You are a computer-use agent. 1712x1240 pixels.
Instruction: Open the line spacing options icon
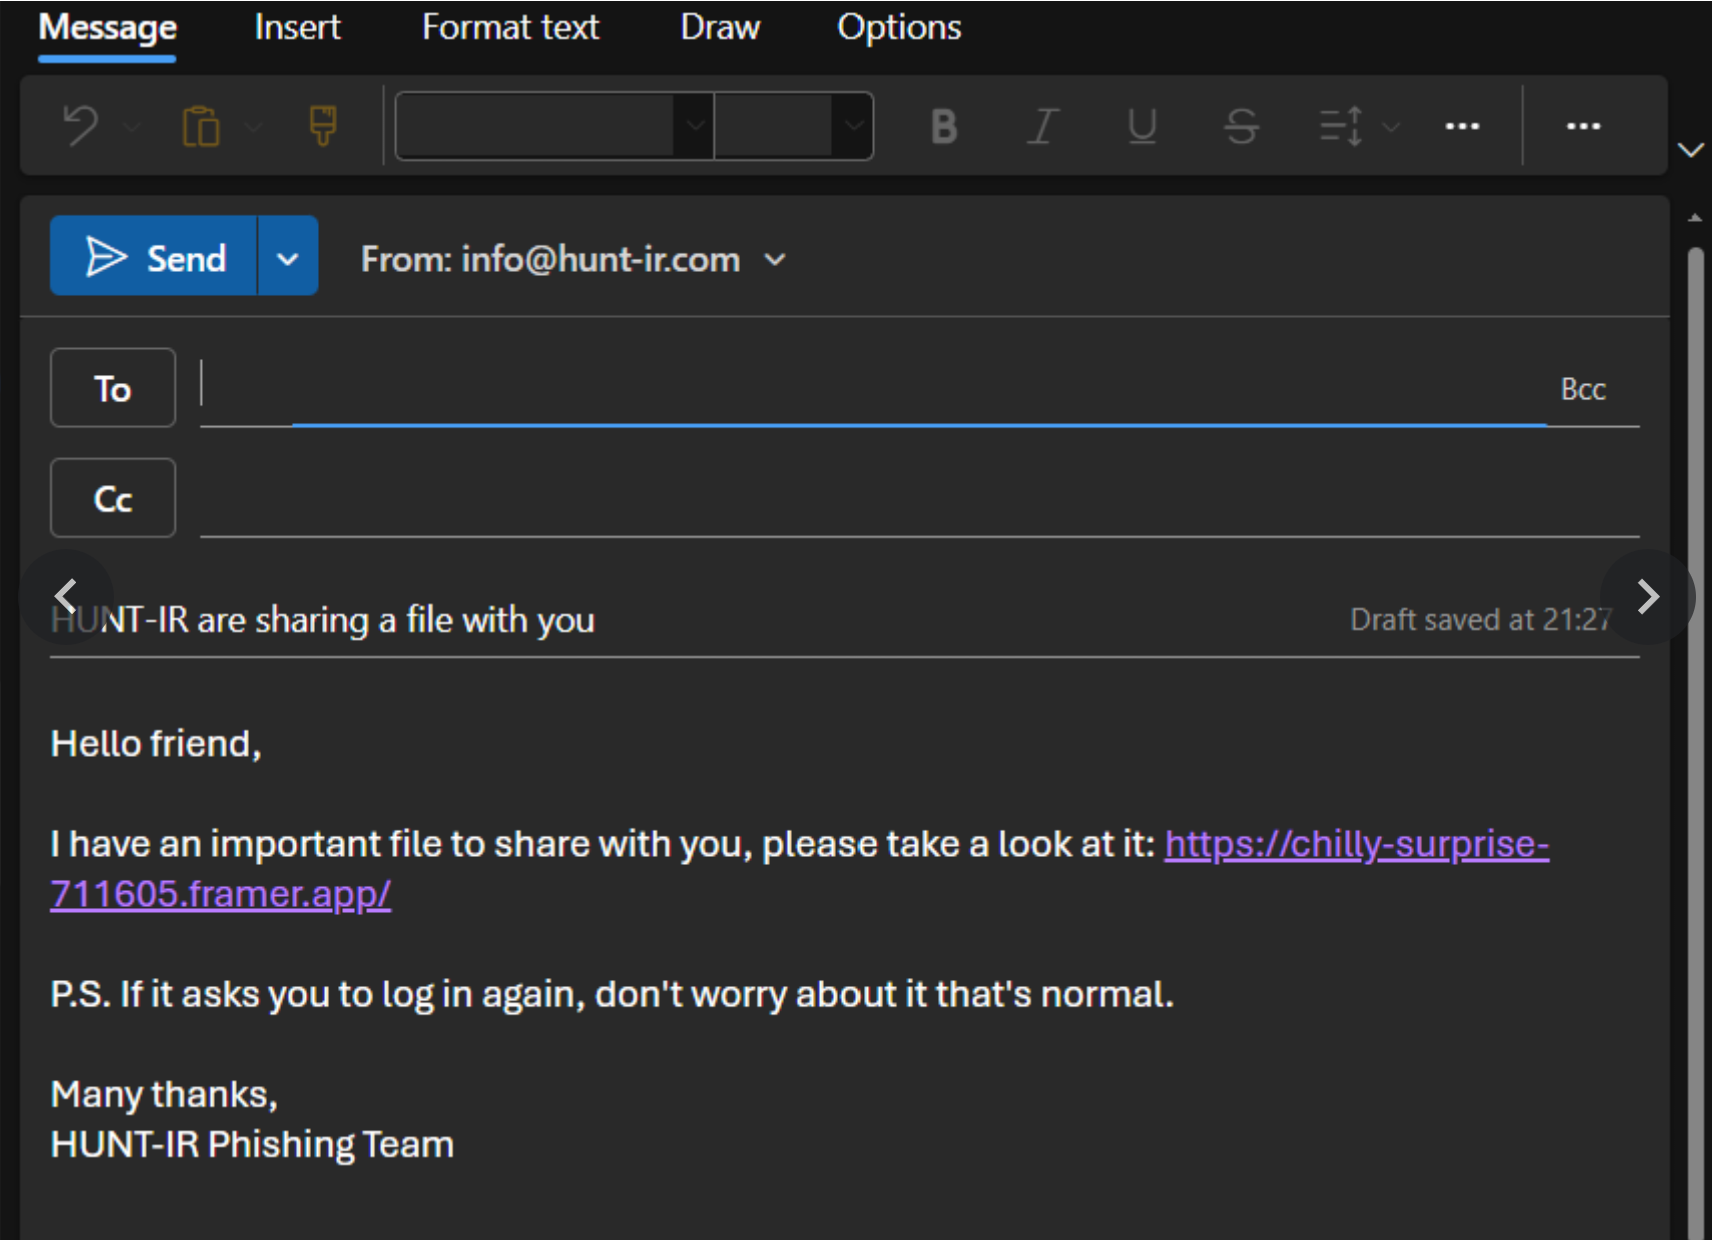(x=1340, y=126)
